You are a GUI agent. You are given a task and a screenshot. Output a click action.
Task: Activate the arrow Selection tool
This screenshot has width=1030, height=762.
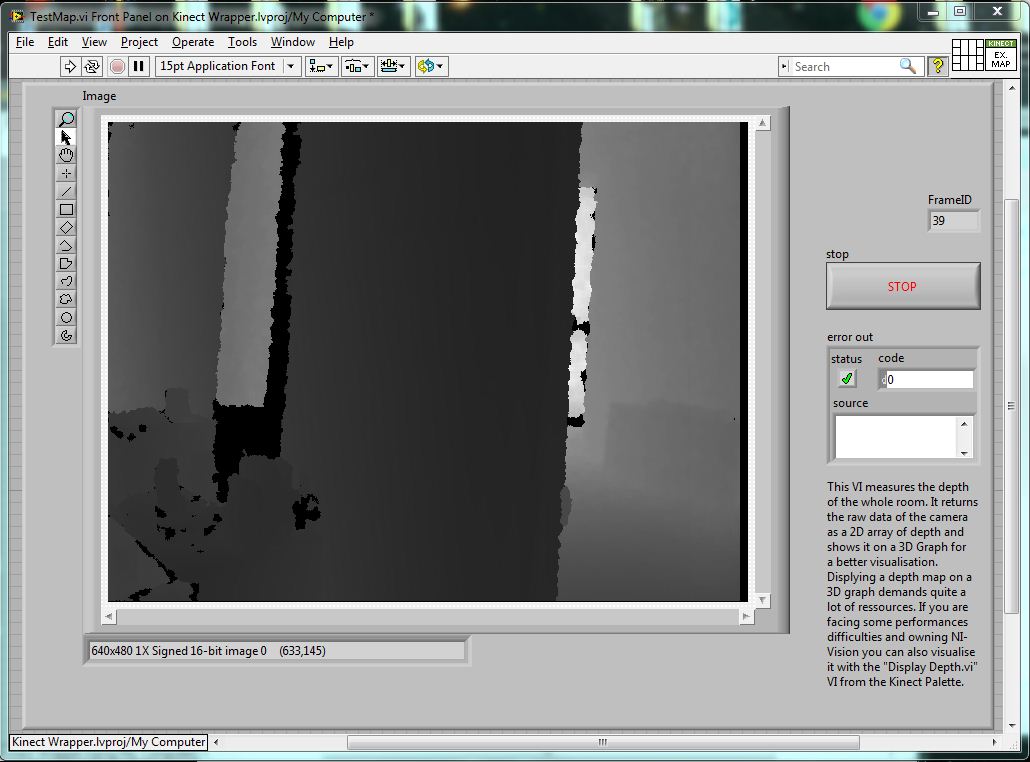point(66,138)
